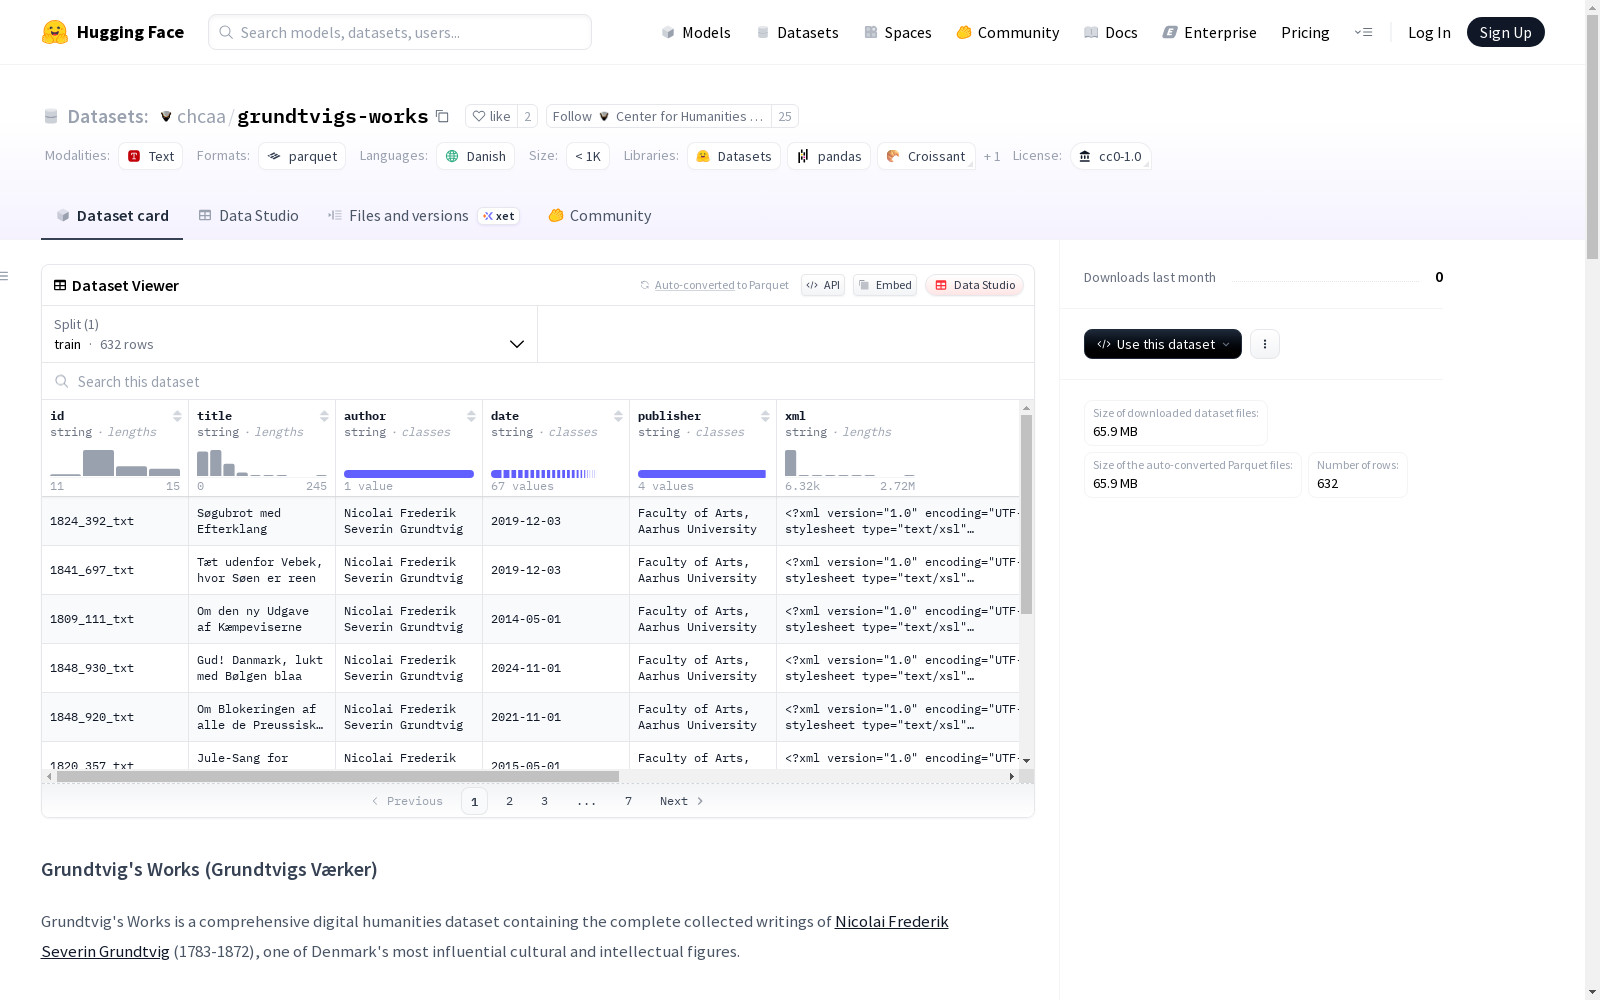Copy dataset name with the copy icon
The height and width of the screenshot is (1000, 1600).
(x=442, y=116)
